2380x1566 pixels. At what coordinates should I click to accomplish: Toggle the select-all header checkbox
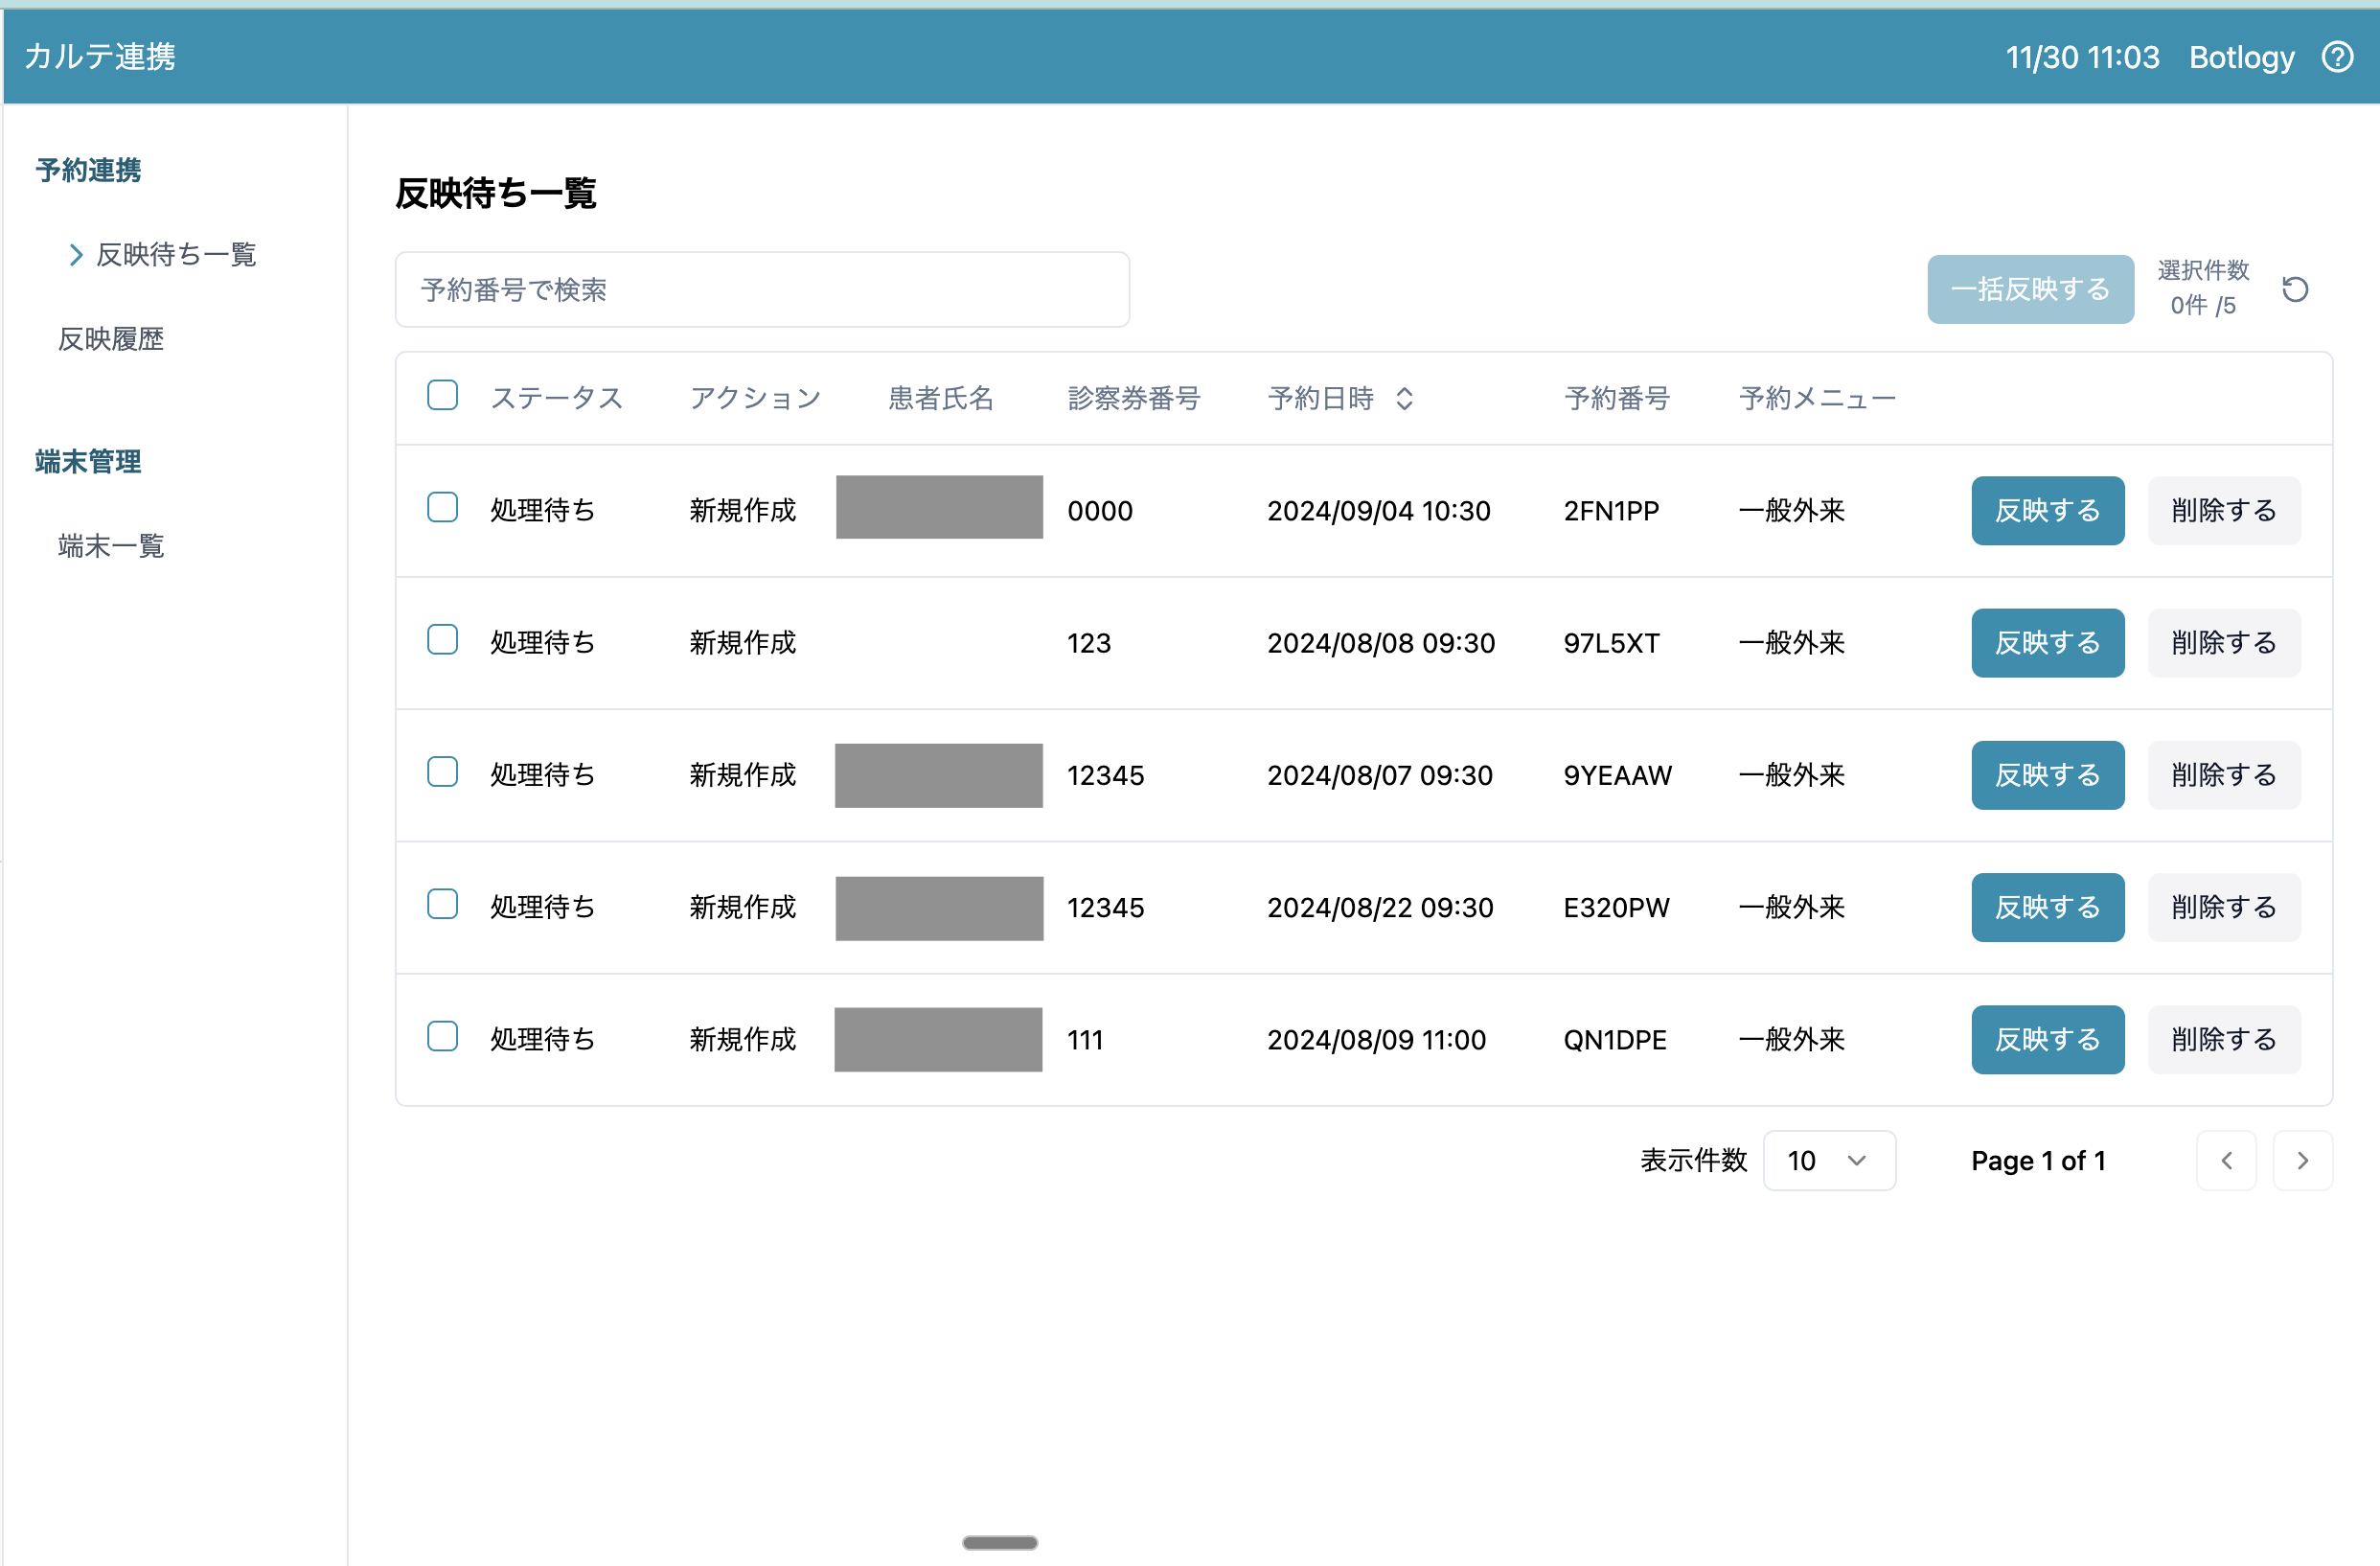point(442,396)
